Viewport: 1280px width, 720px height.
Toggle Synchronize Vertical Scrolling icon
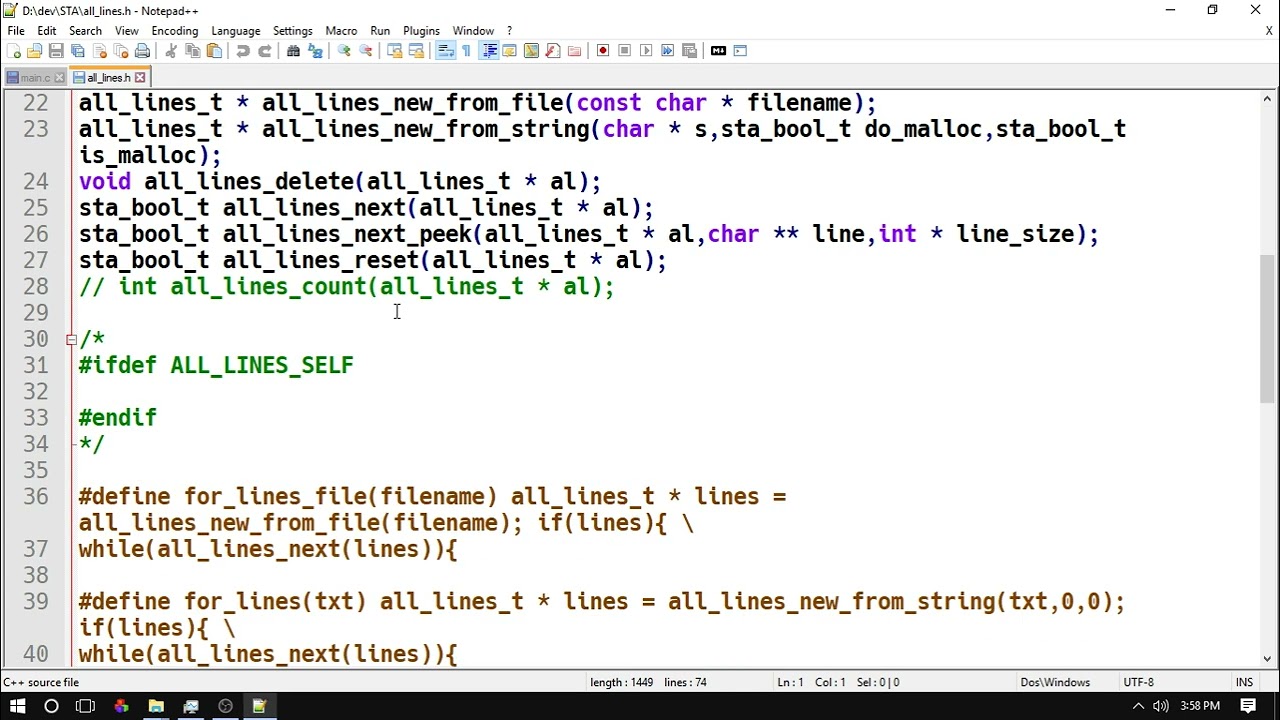[x=395, y=51]
